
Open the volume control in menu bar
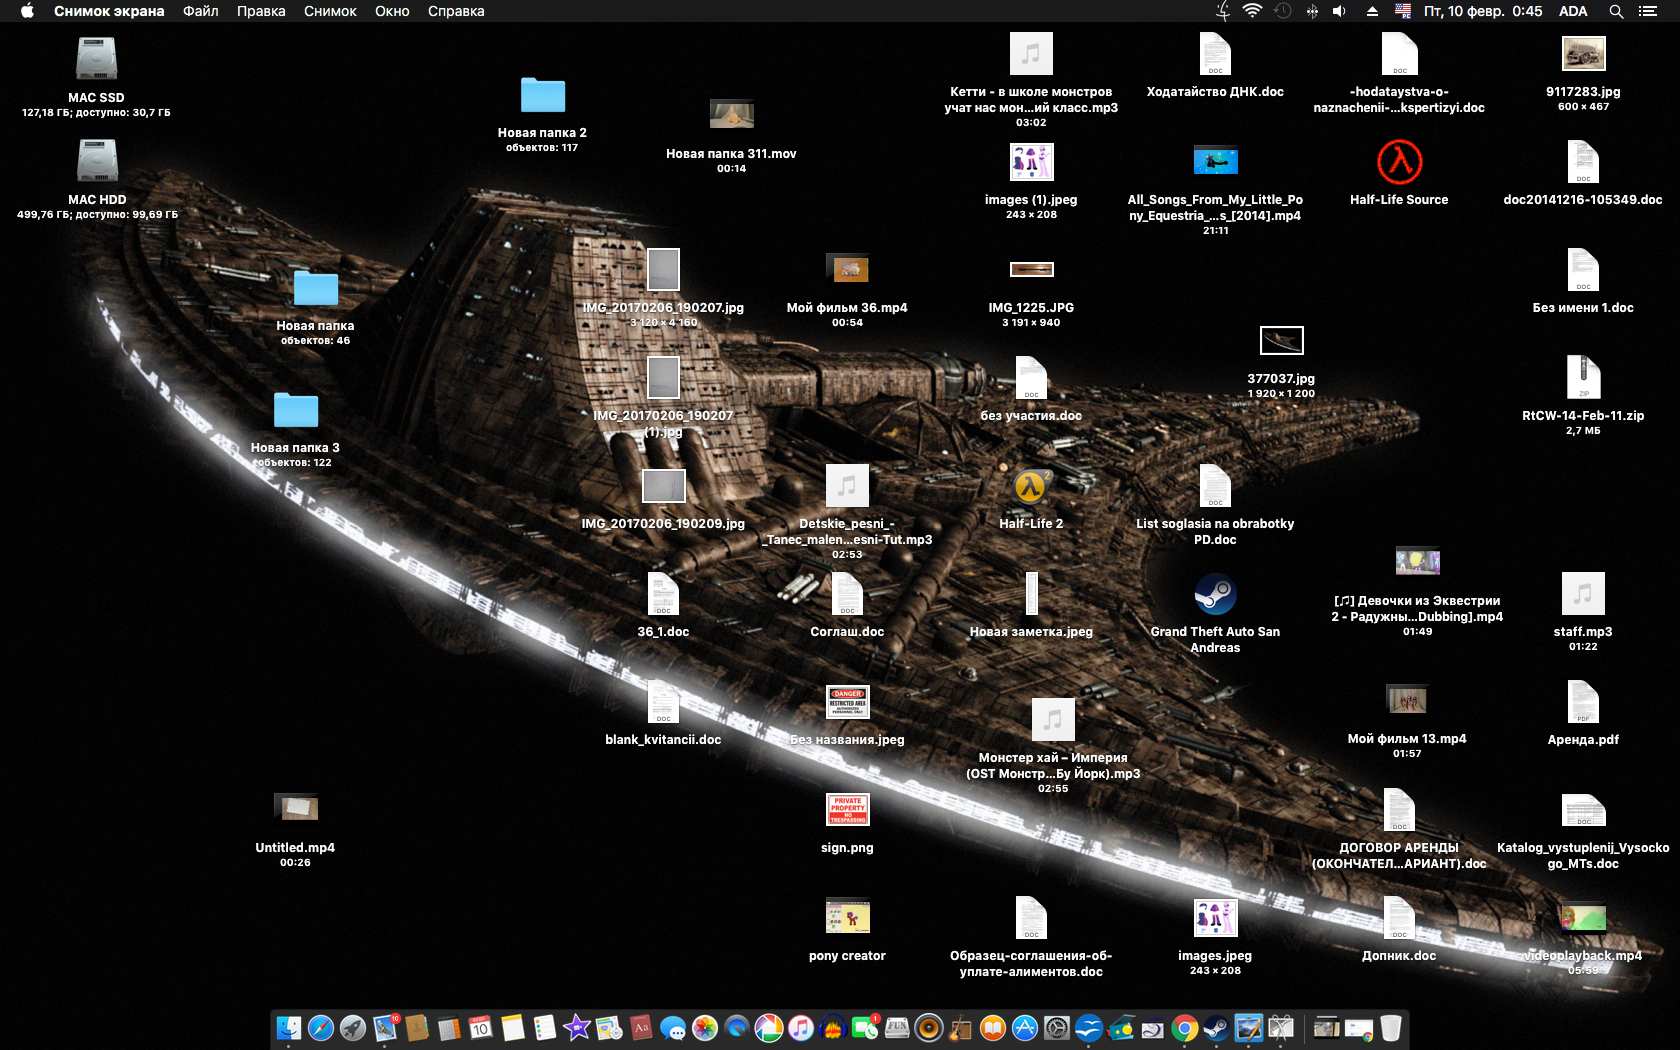[x=1340, y=11]
